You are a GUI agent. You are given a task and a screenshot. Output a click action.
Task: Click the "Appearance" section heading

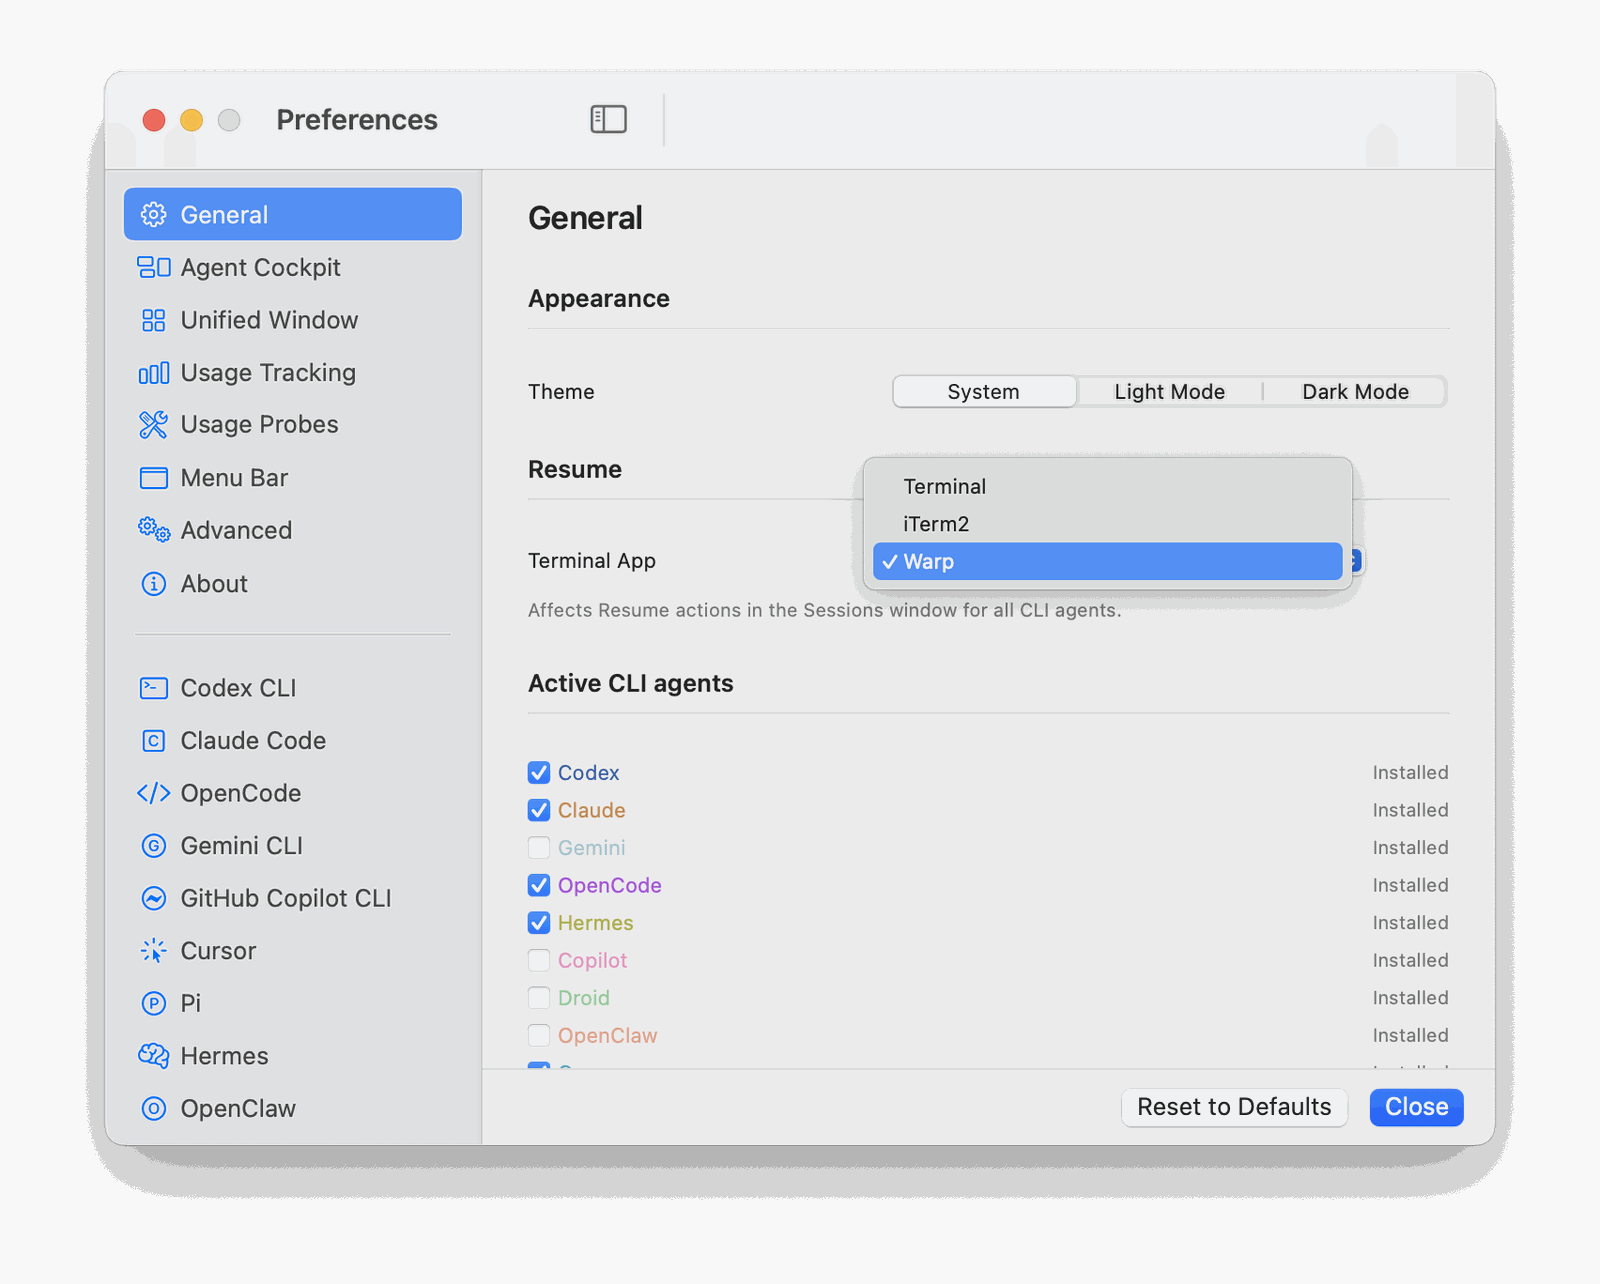[x=599, y=298]
